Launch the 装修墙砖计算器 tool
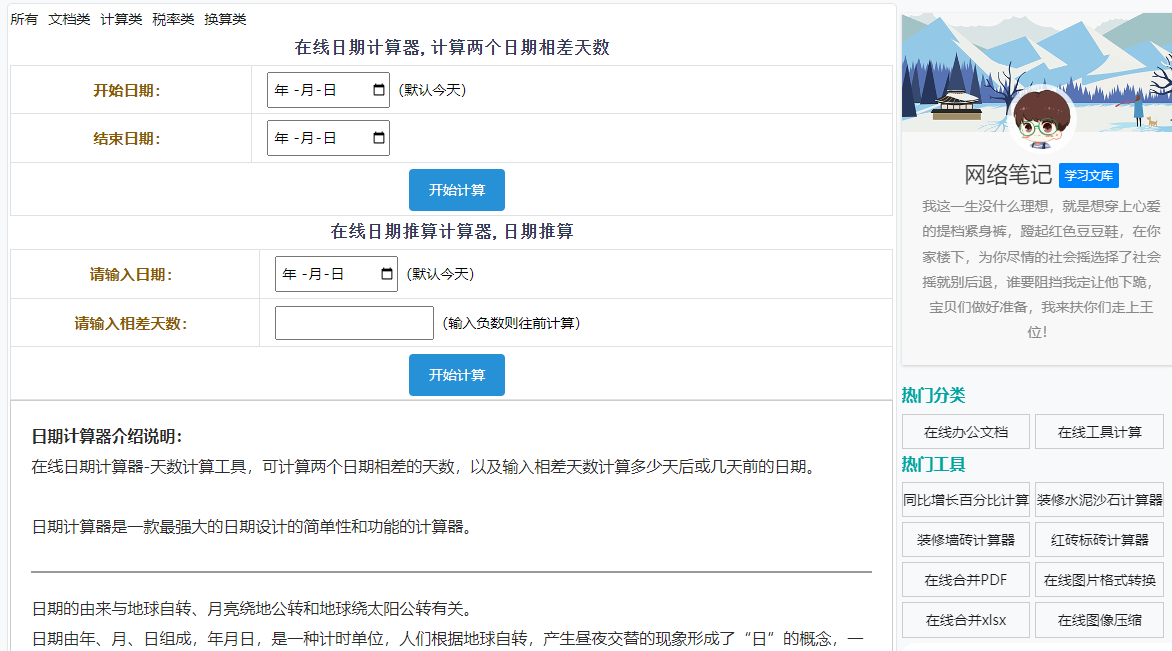The width and height of the screenshot is (1172, 651). pos(965,540)
